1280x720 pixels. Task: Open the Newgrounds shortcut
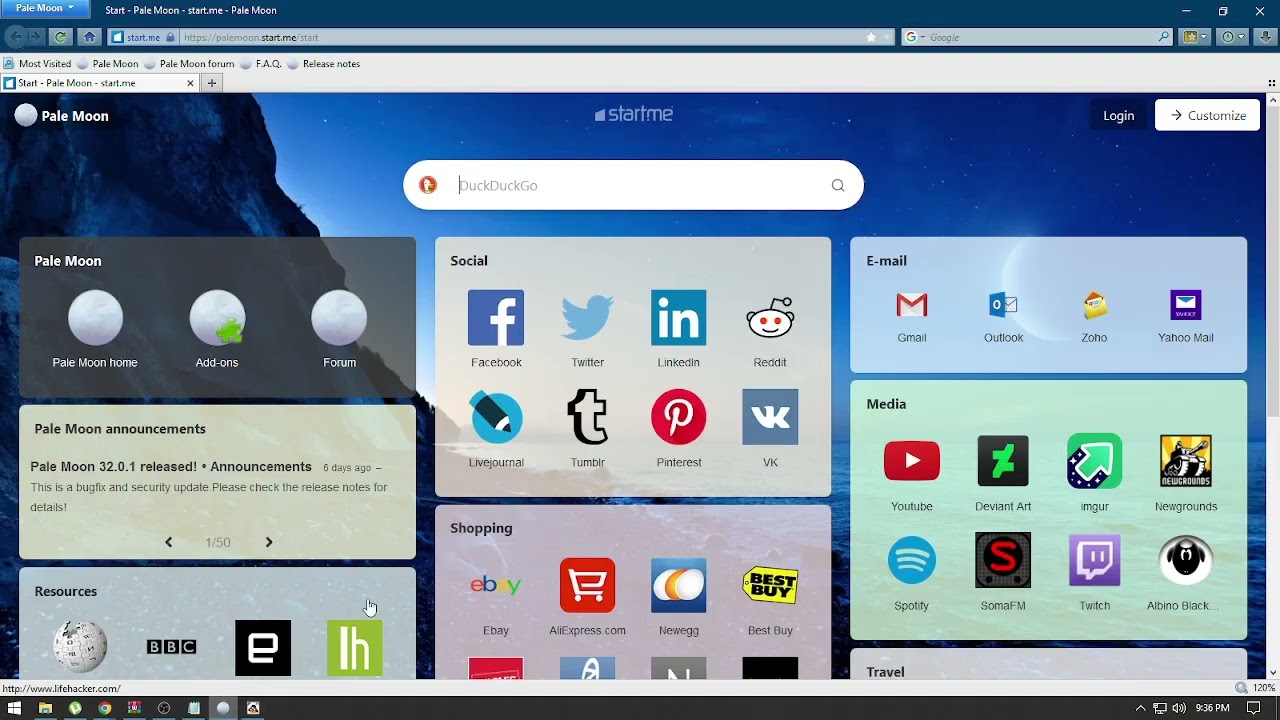click(1186, 461)
